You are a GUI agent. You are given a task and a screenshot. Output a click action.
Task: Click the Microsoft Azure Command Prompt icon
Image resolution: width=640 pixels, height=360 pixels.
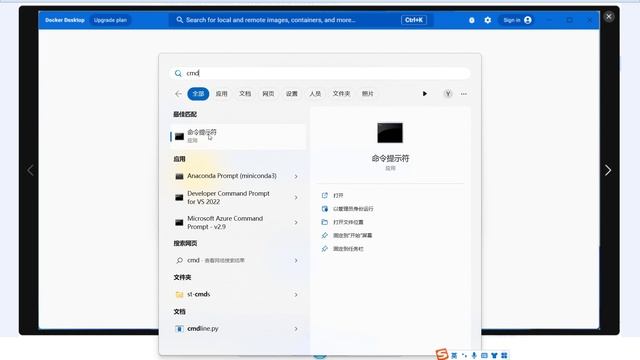[x=179, y=223]
